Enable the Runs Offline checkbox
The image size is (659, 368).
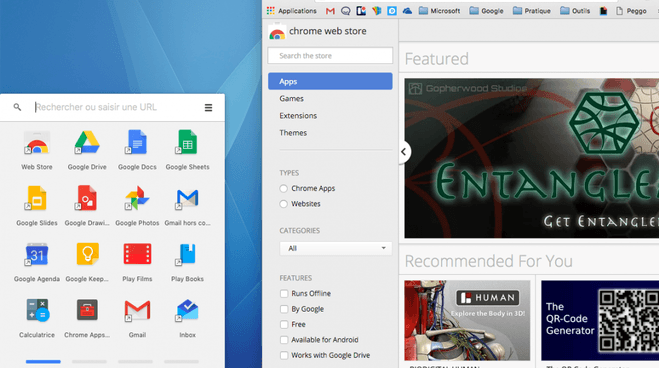click(x=284, y=294)
